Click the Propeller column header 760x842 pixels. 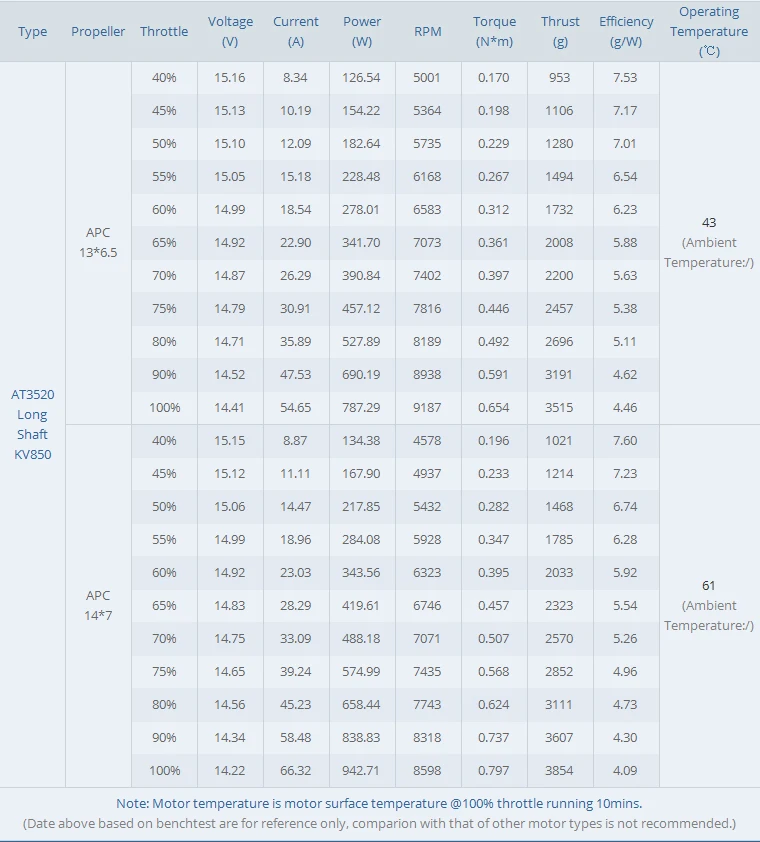(98, 32)
